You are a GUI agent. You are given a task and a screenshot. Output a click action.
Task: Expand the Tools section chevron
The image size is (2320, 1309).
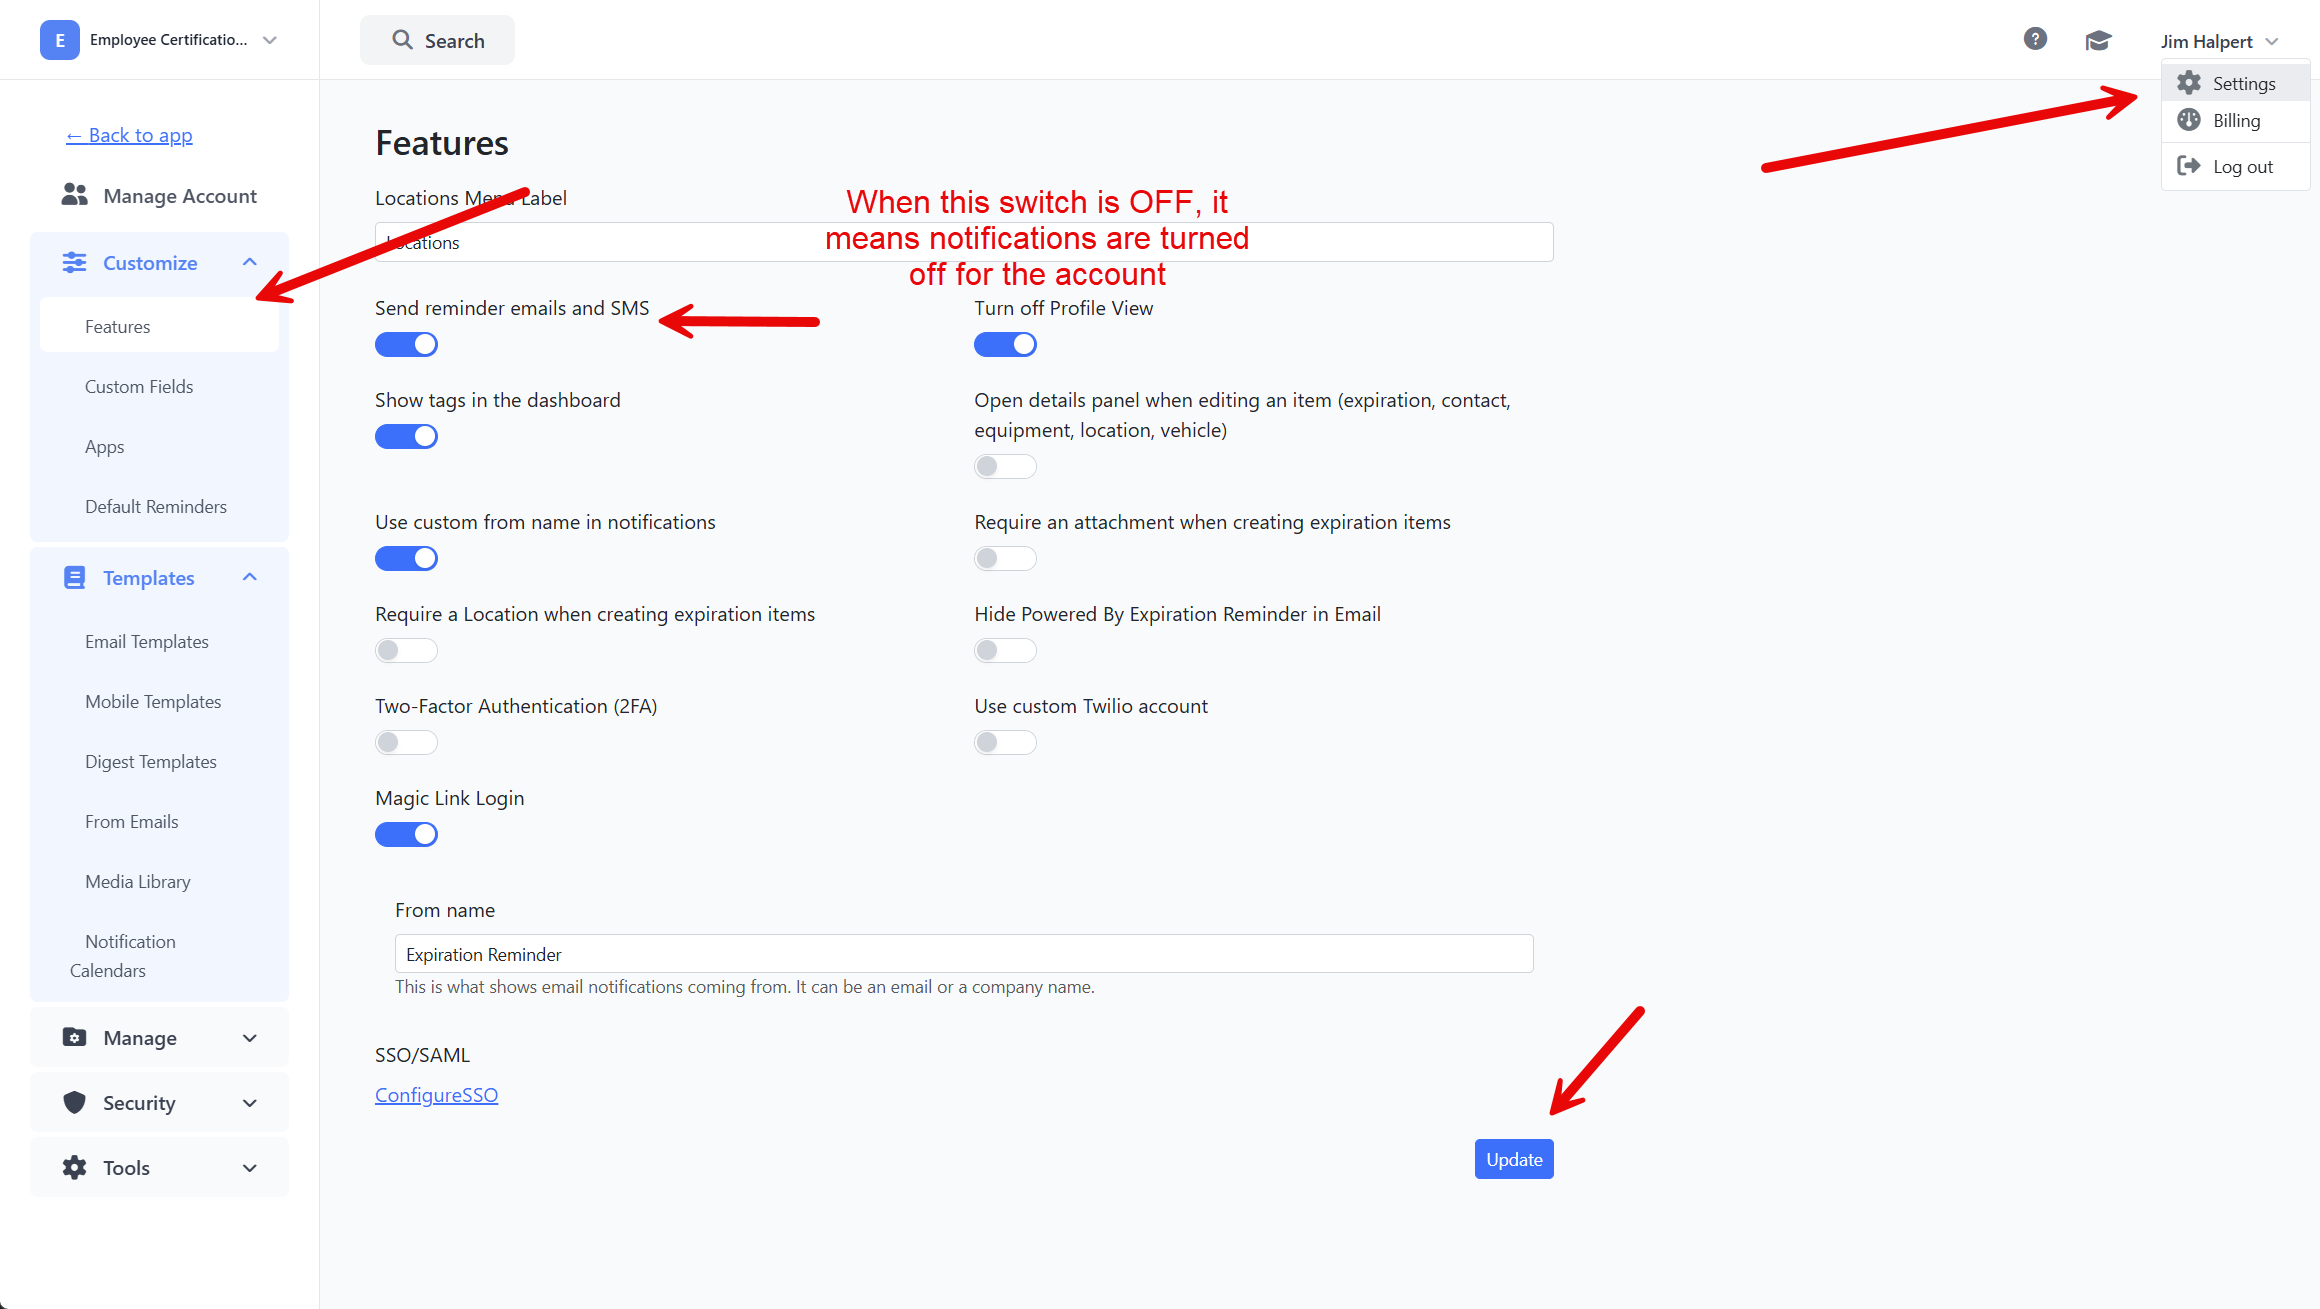pyautogui.click(x=250, y=1168)
